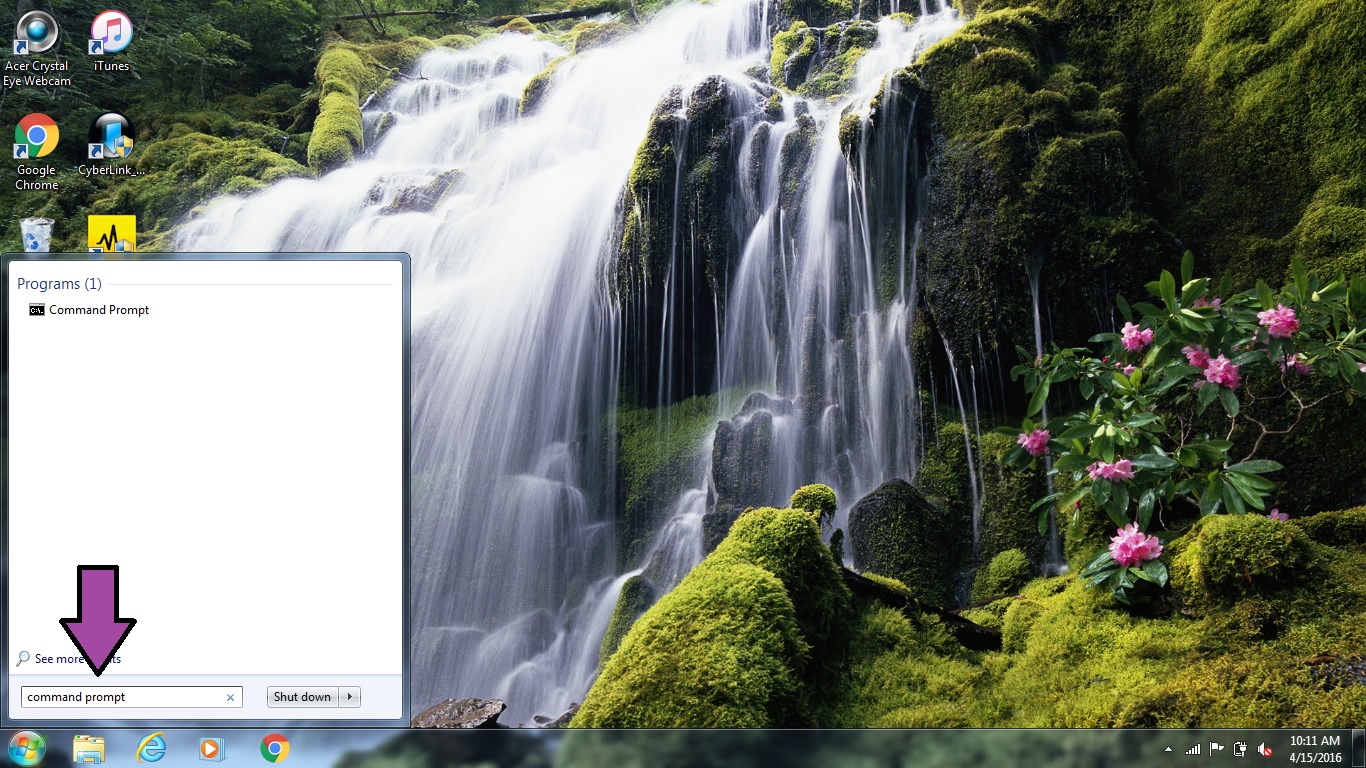Screen dimensions: 1366x768
Task: Select the CyberLink desktop shortcut
Action: pos(111,145)
